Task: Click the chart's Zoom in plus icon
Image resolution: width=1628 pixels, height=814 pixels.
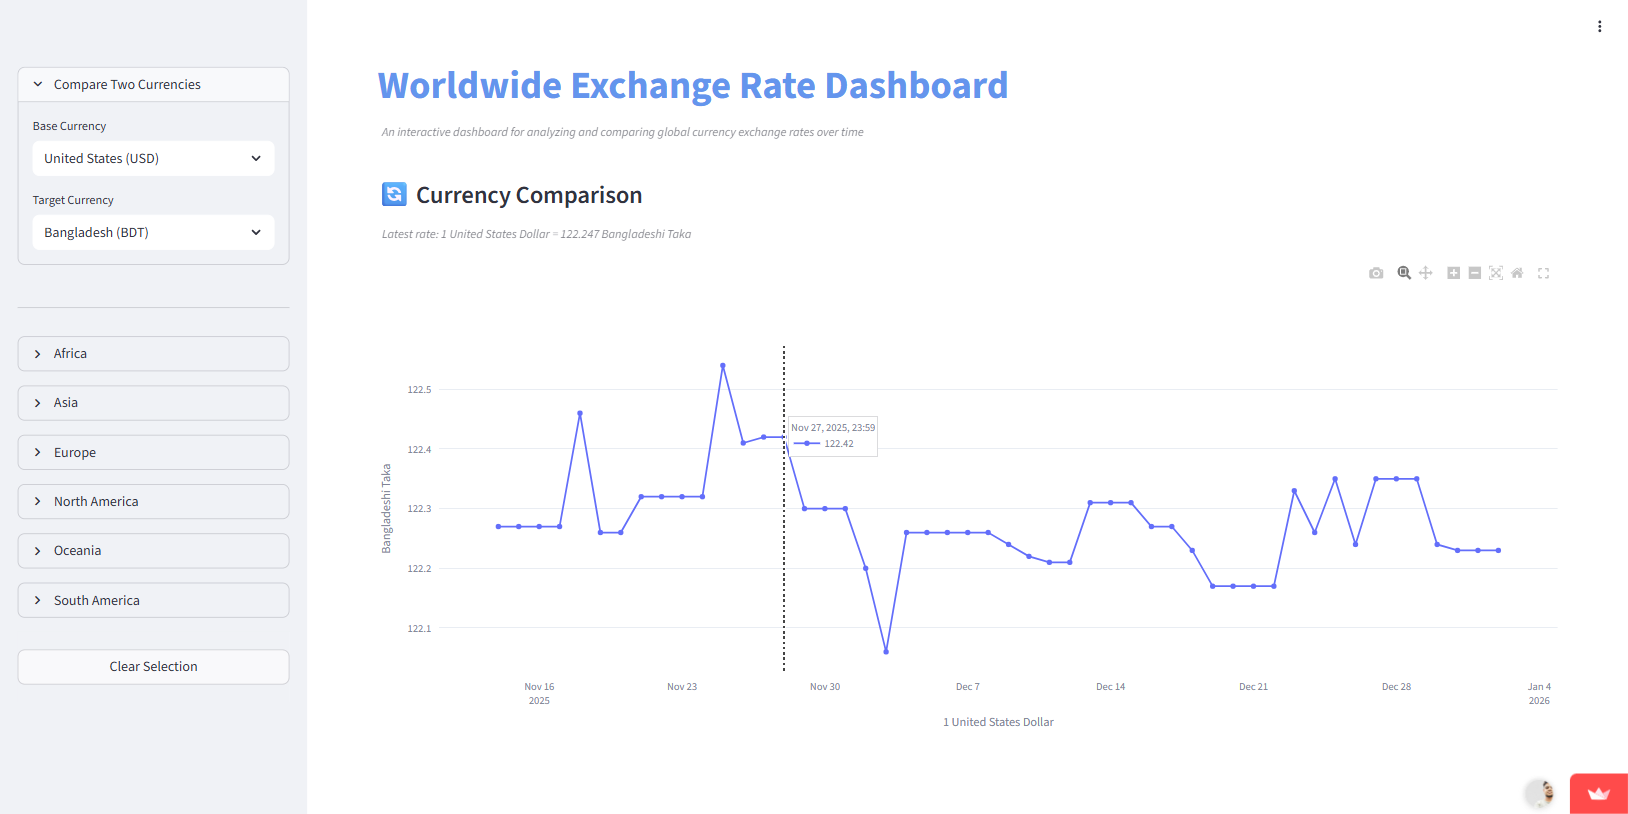Action: click(x=1453, y=273)
